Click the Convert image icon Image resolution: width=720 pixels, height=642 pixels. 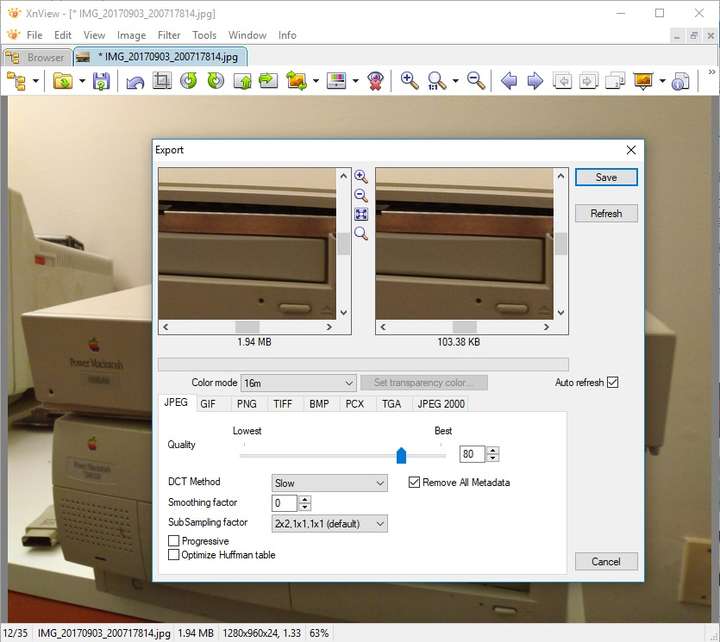click(296, 81)
